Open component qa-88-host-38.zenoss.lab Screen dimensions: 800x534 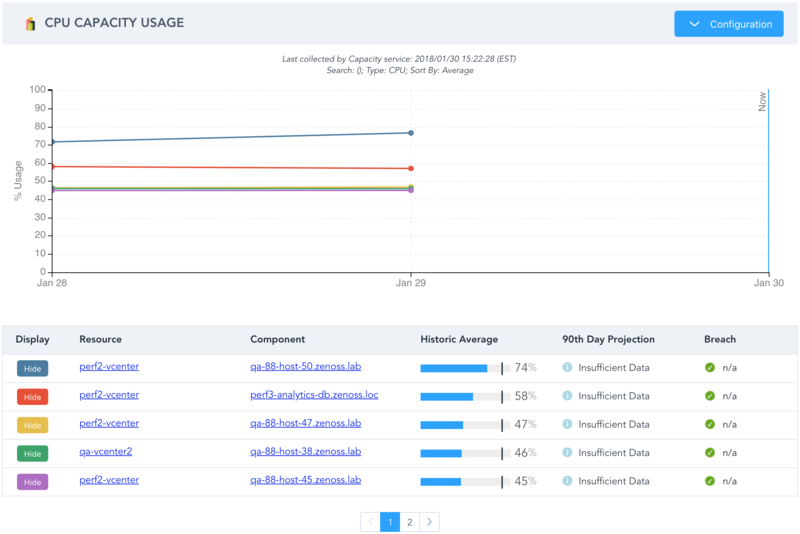[306, 451]
